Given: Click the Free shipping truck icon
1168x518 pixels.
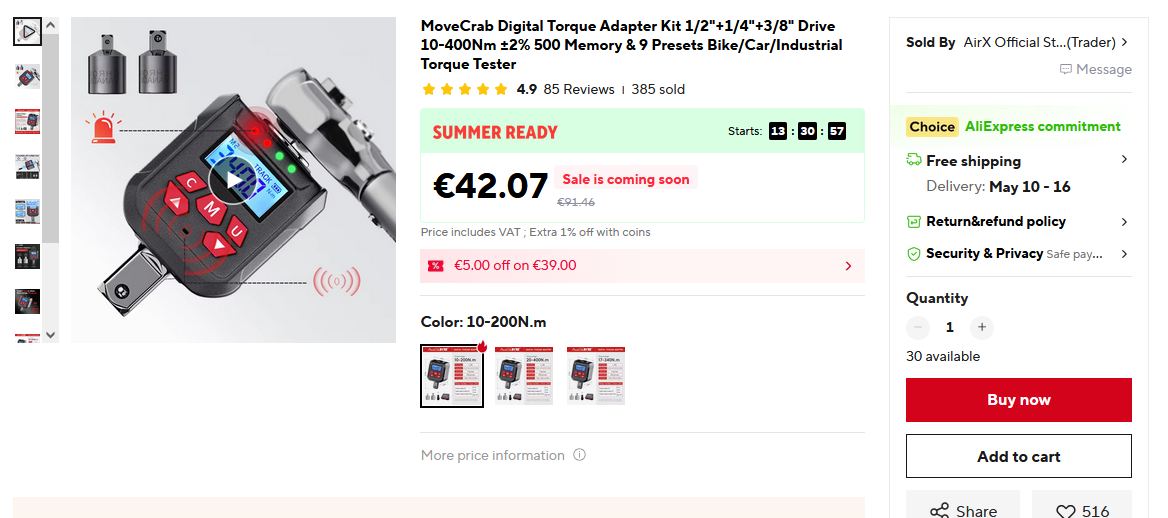Looking at the screenshot, I should click(914, 160).
